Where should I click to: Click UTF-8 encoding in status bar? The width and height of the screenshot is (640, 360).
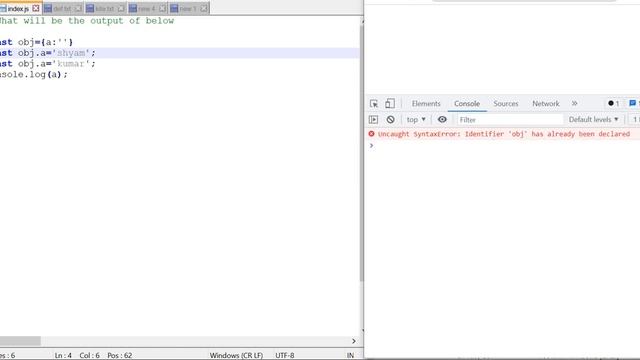pyautogui.click(x=284, y=356)
